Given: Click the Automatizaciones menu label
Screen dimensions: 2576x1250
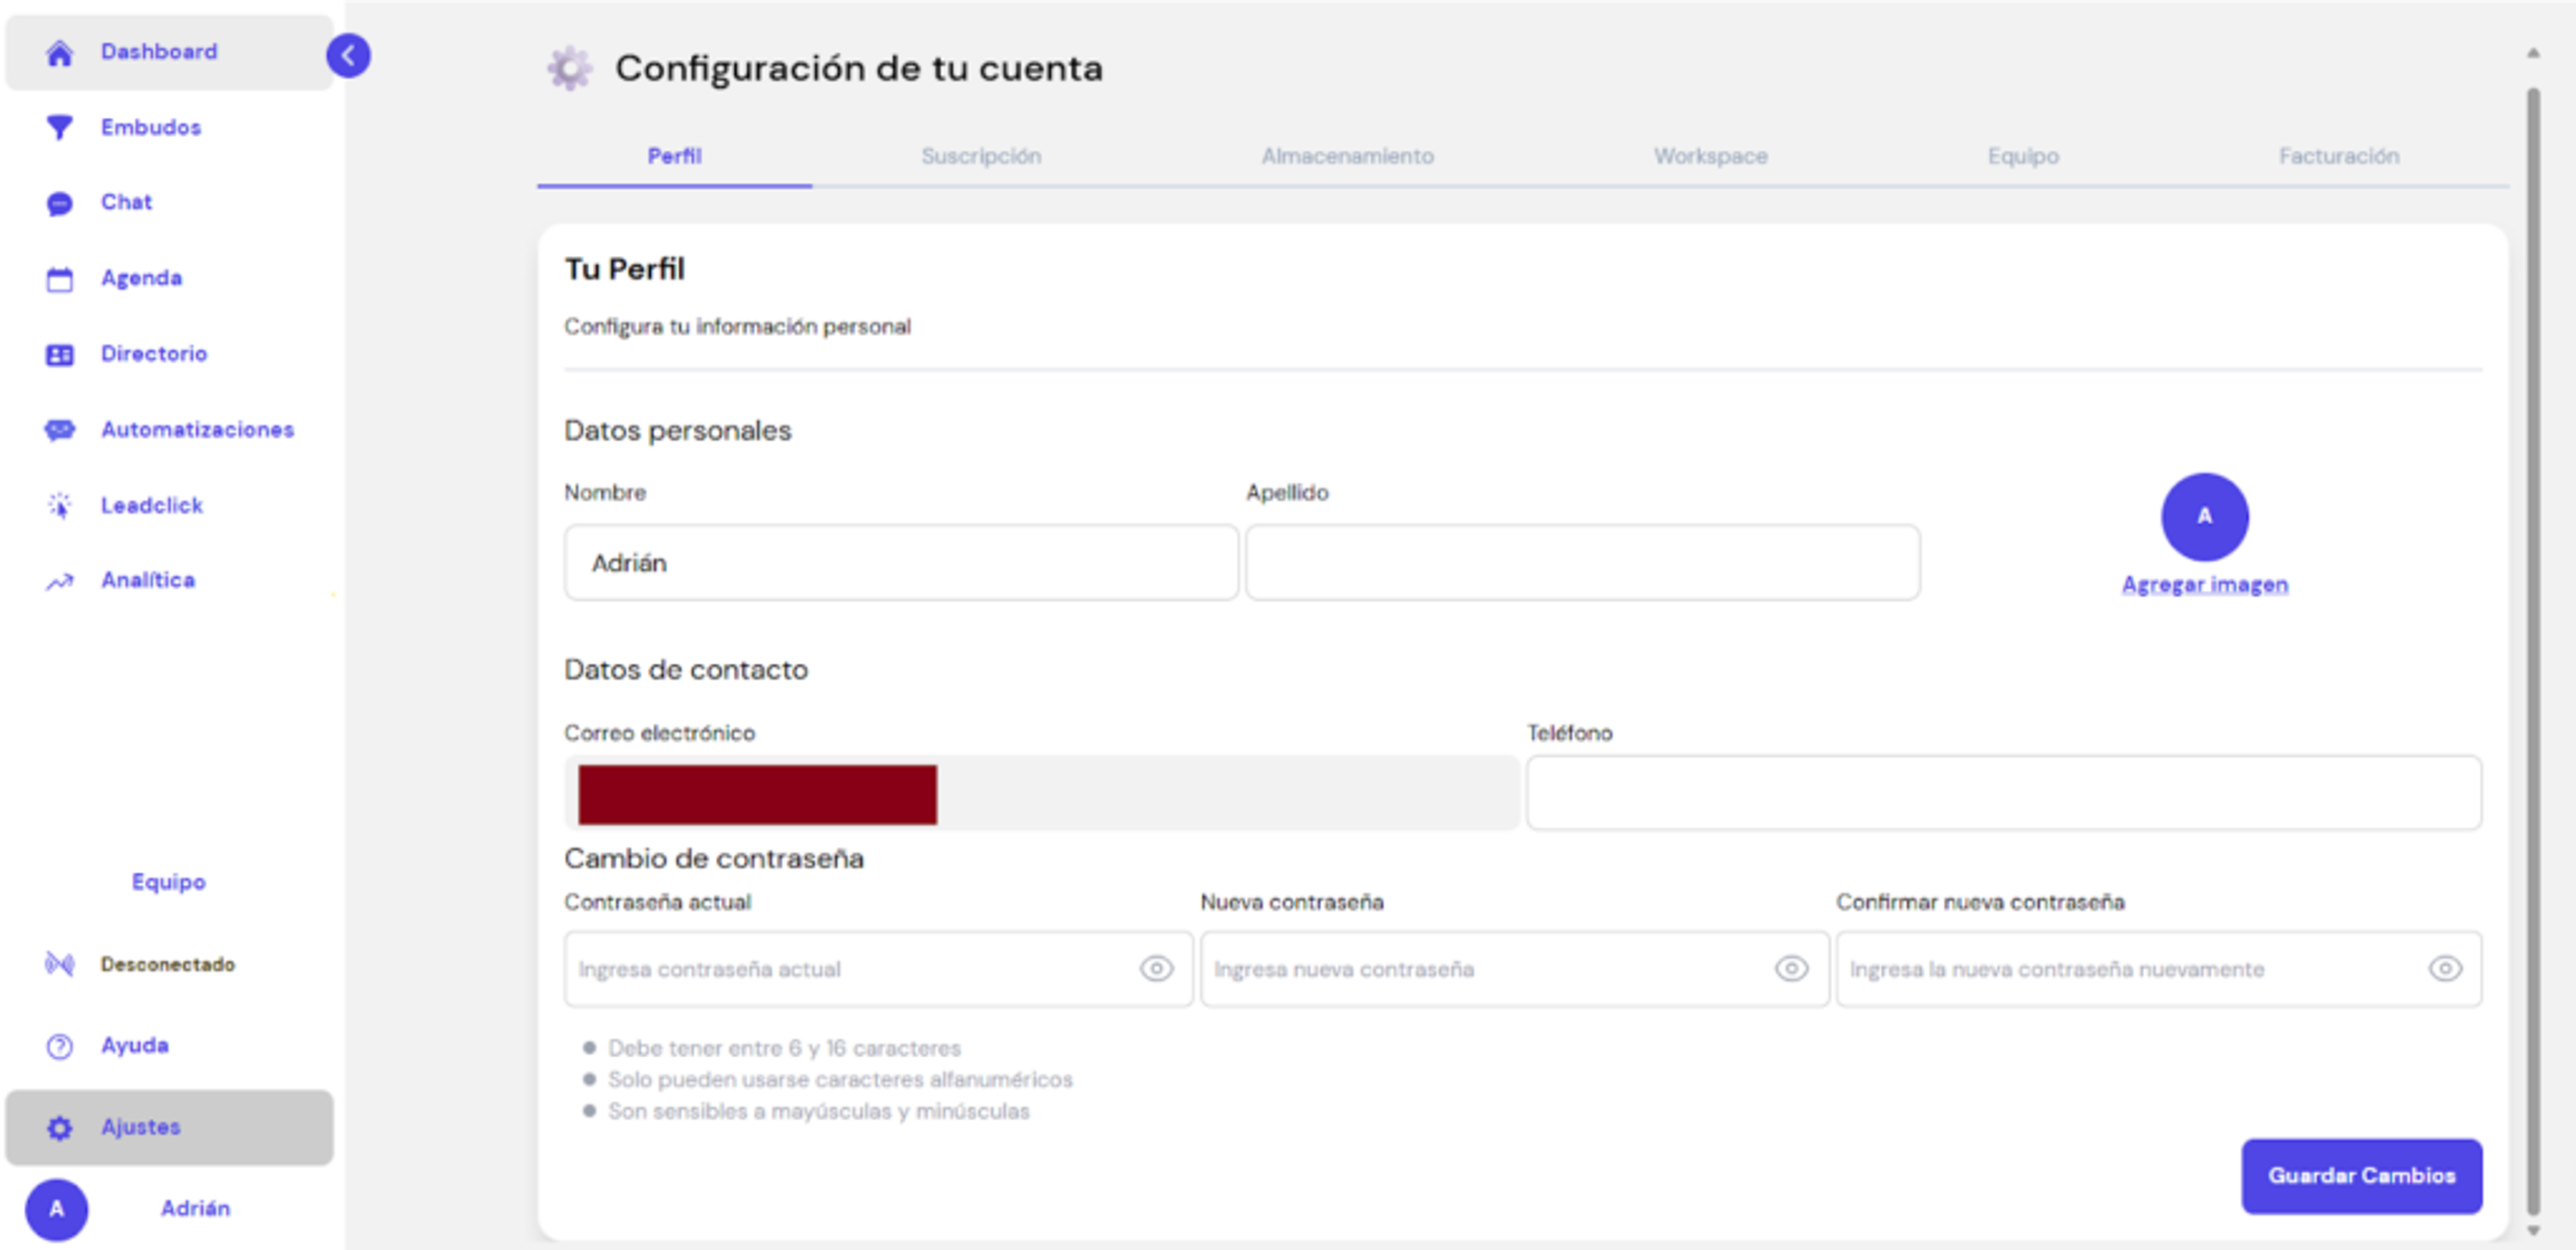Looking at the screenshot, I should (197, 430).
